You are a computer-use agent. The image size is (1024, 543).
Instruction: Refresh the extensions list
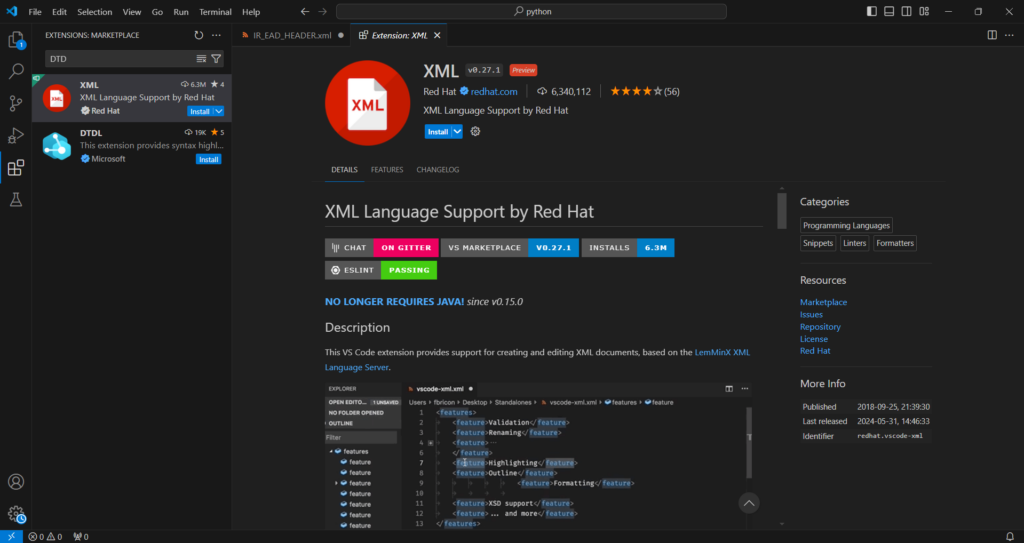[199, 35]
